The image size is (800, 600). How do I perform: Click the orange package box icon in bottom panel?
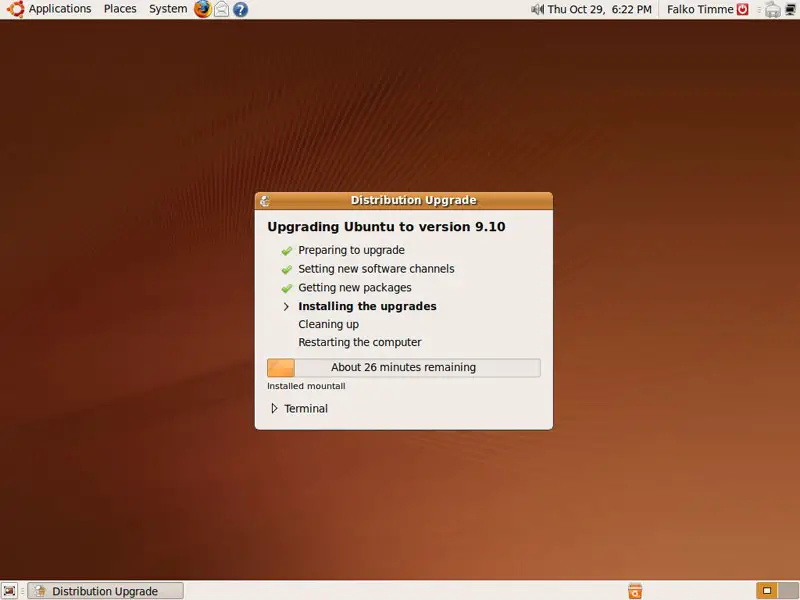[635, 591]
